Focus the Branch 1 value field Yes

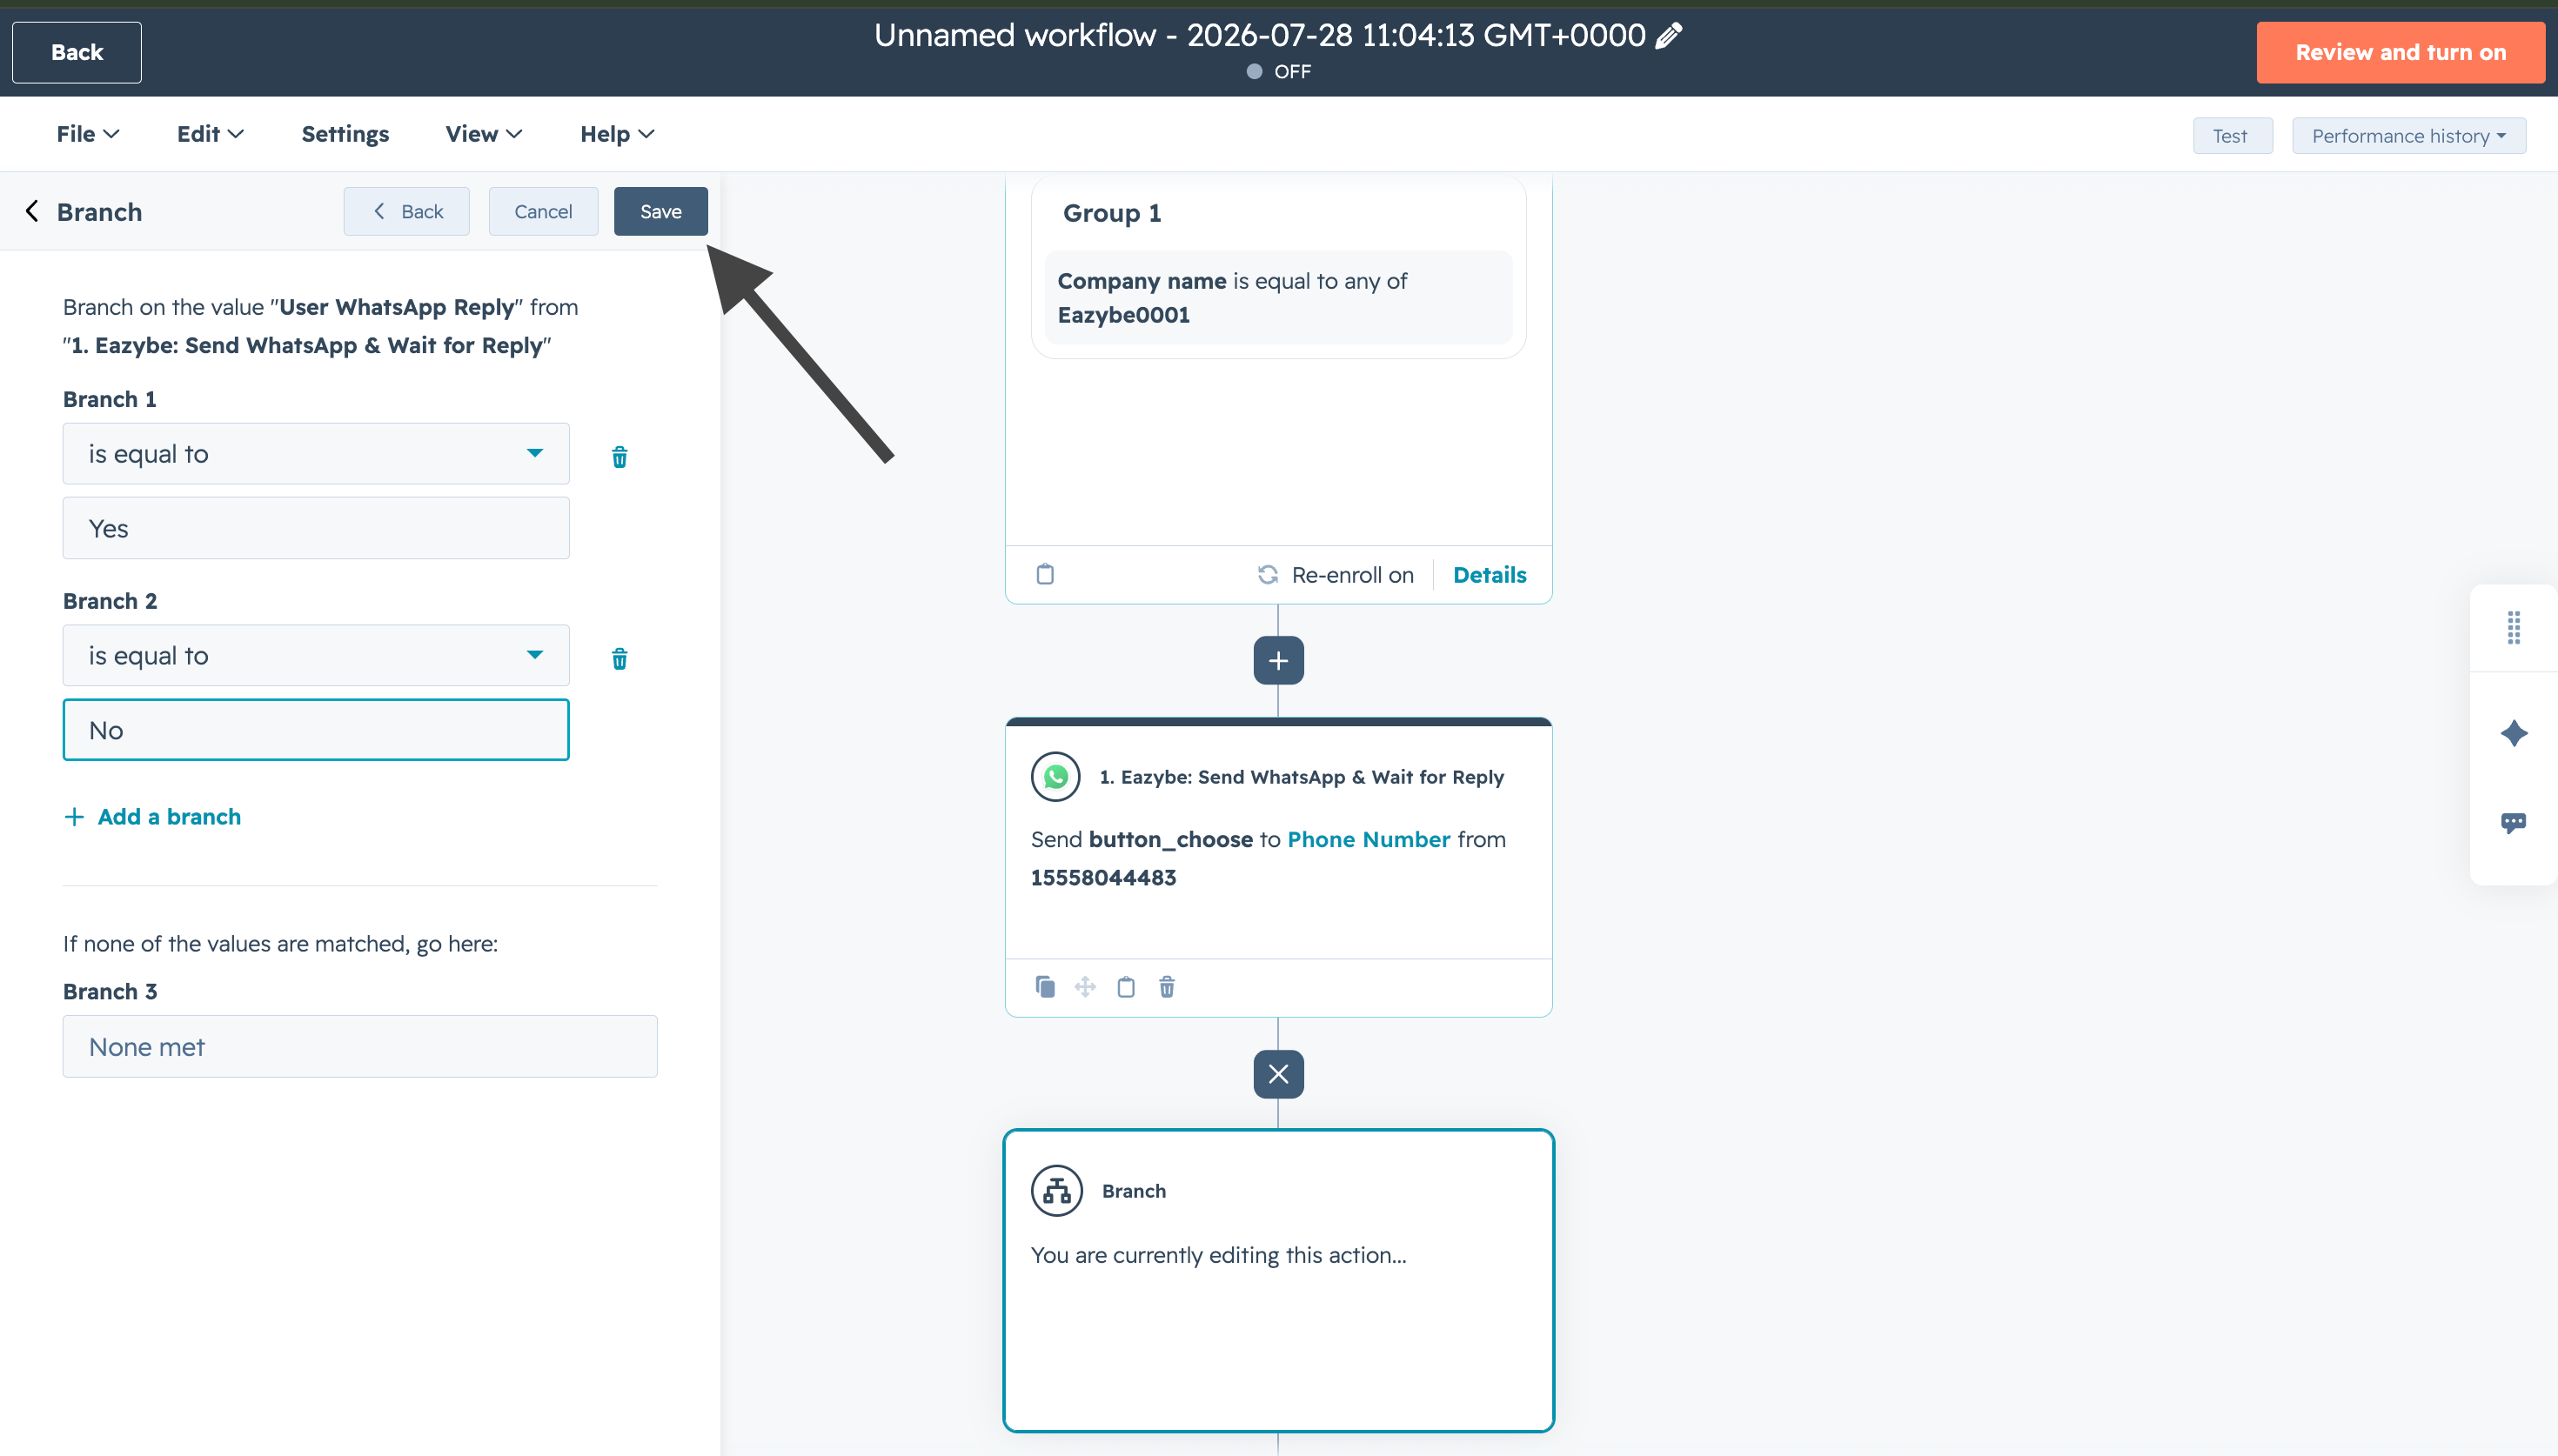316,528
